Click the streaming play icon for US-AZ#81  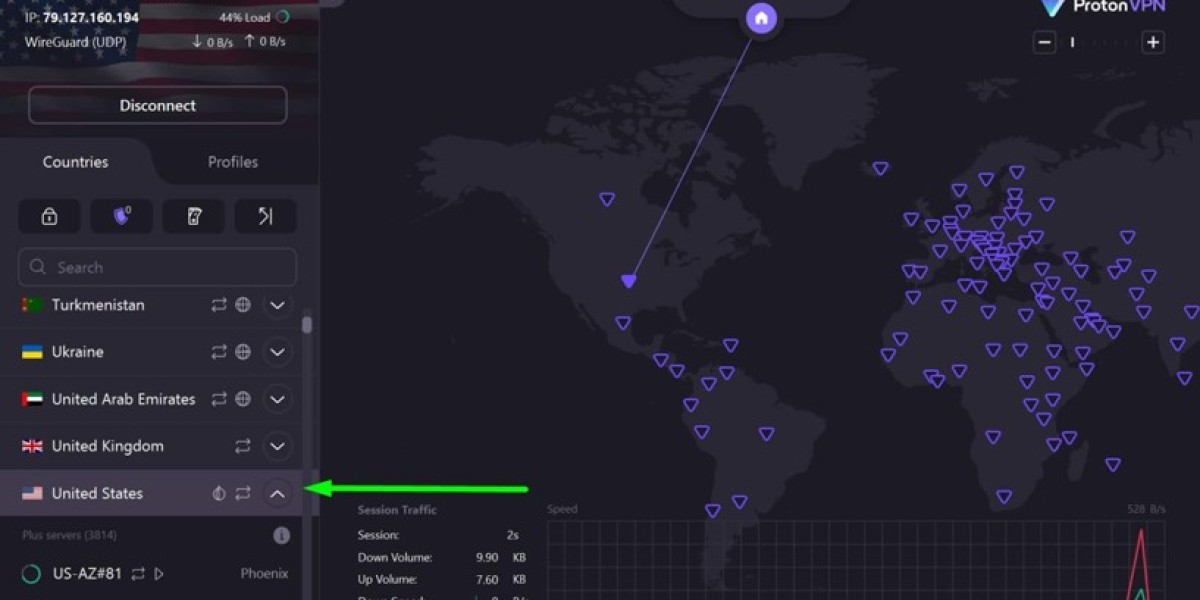159,574
